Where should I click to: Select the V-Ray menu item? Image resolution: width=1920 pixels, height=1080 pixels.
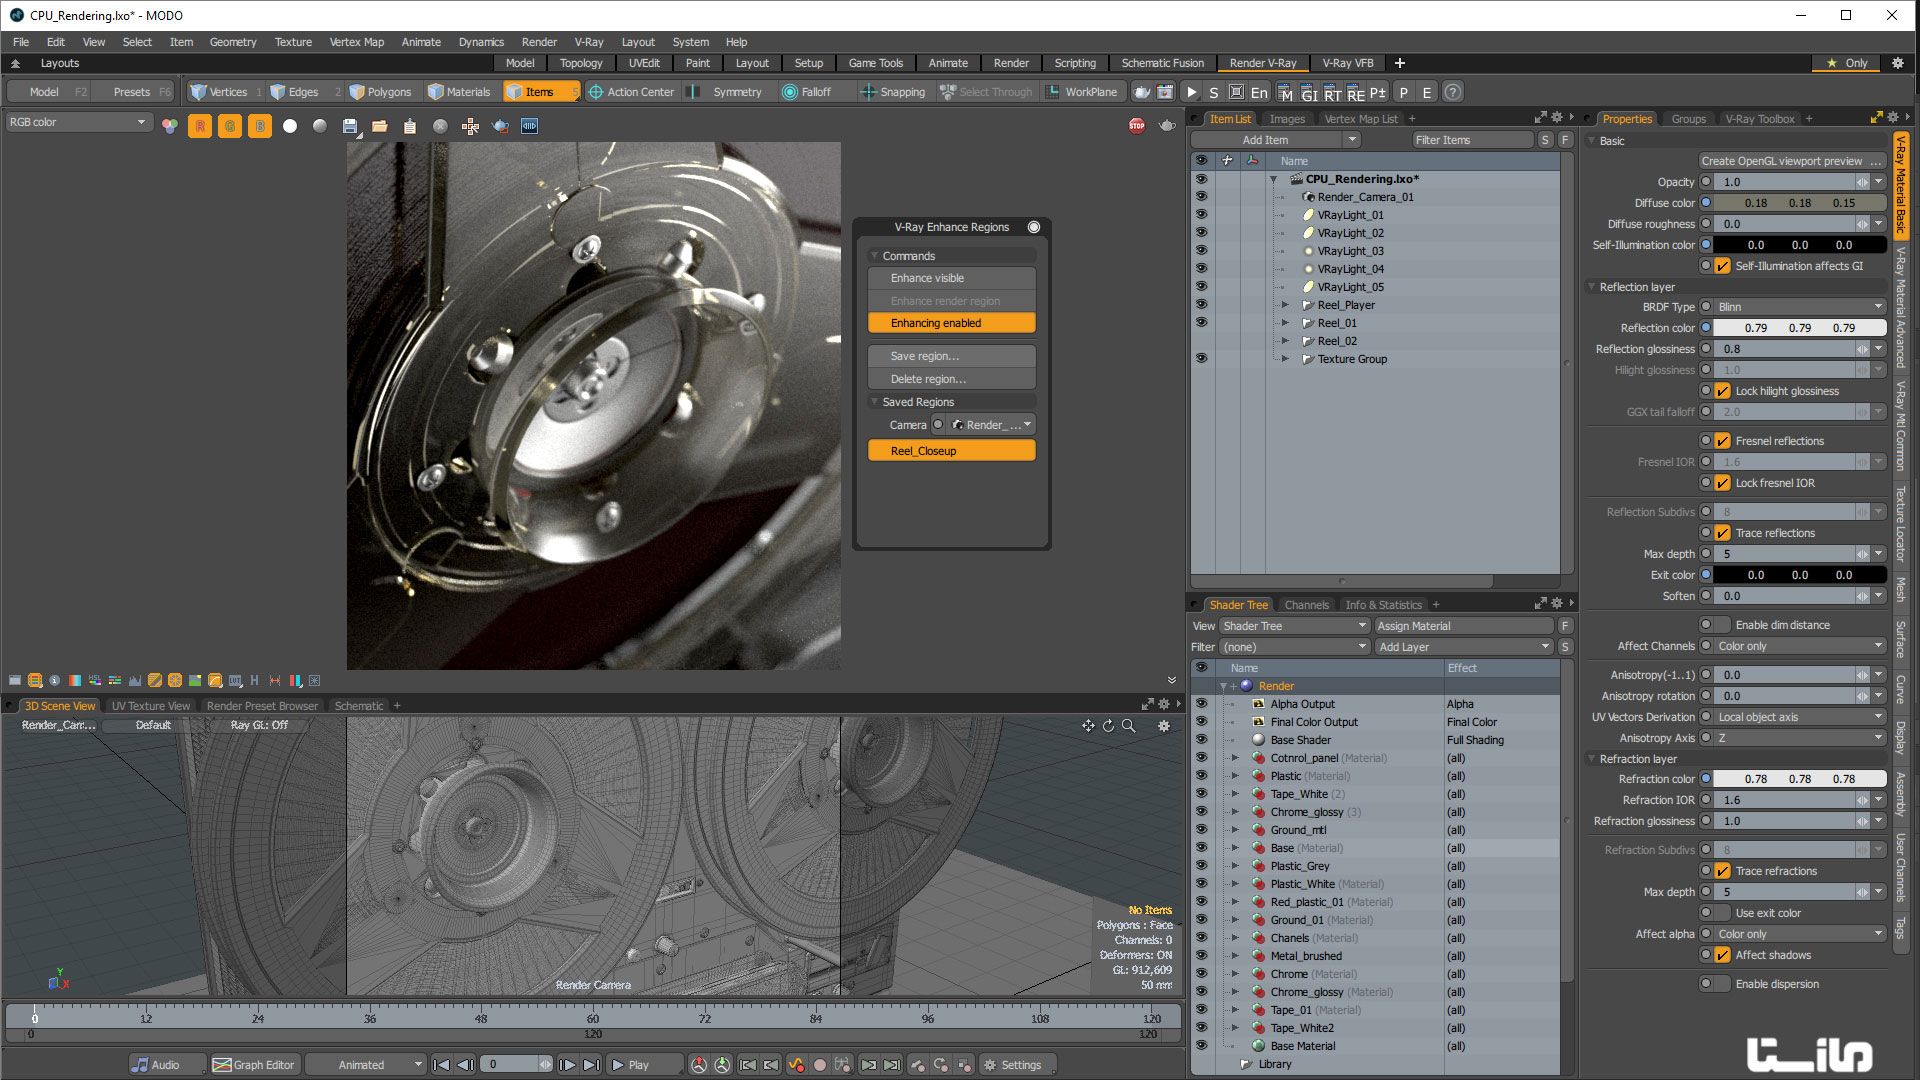tap(588, 41)
